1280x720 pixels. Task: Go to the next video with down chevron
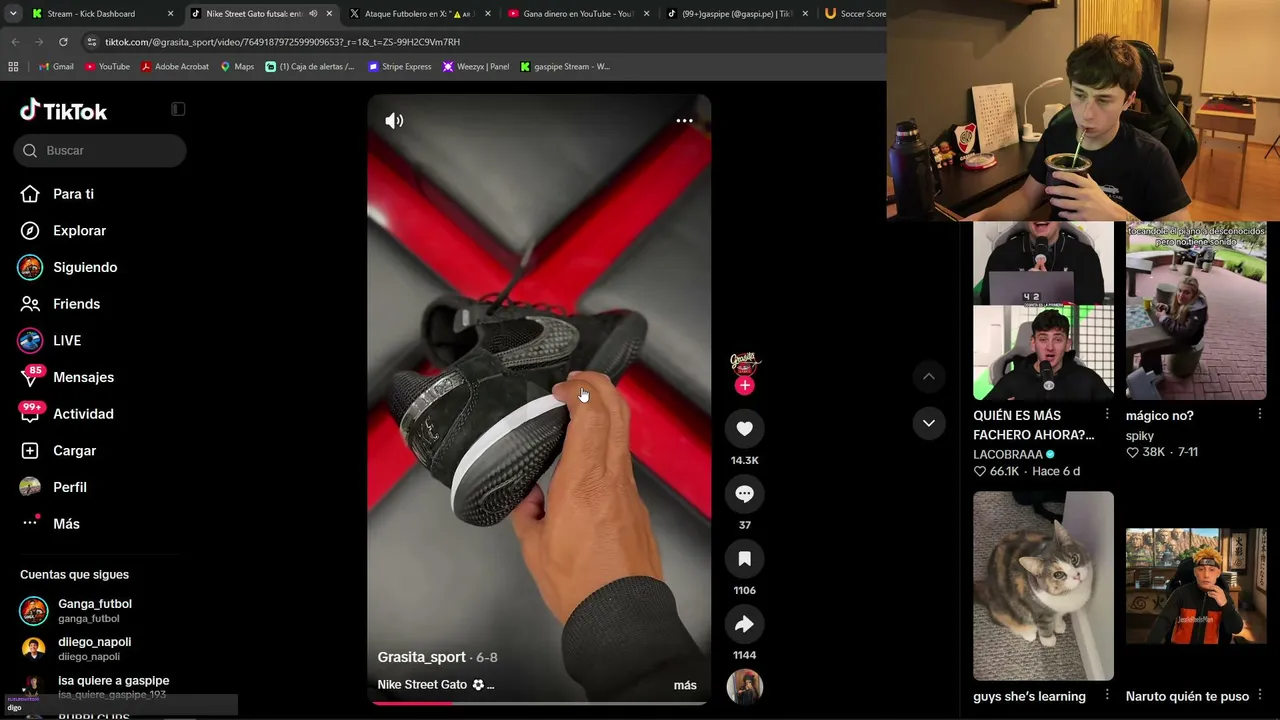[929, 423]
